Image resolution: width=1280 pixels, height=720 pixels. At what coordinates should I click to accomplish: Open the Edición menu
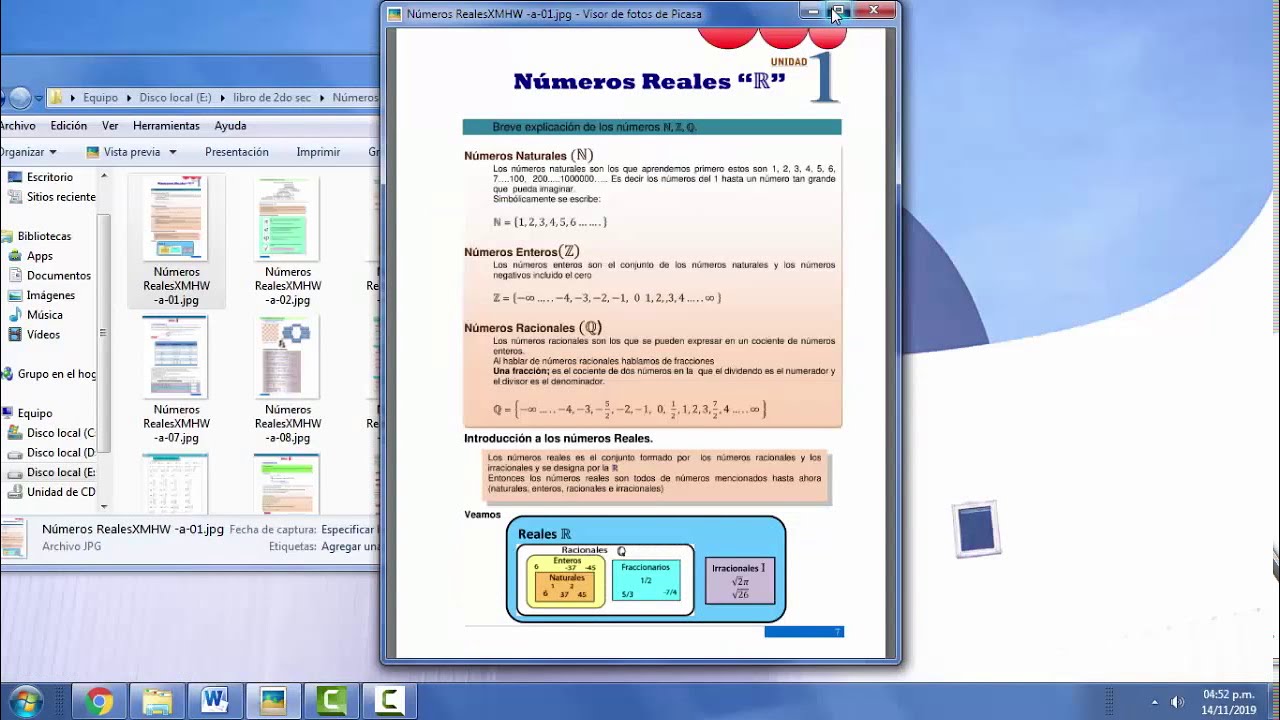69,126
